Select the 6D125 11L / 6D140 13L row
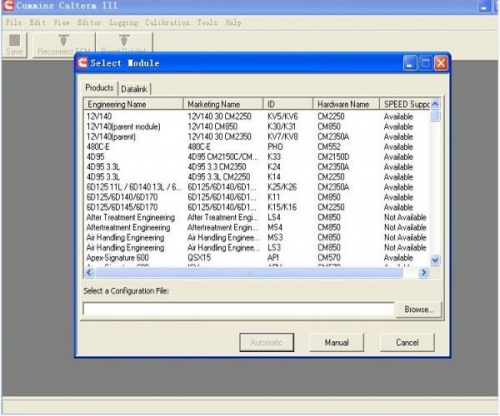 pos(257,187)
